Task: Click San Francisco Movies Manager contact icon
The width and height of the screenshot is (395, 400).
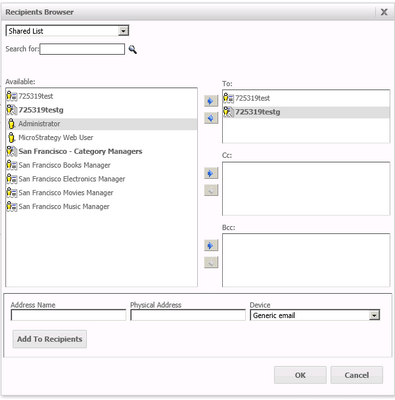Action: [x=12, y=193]
